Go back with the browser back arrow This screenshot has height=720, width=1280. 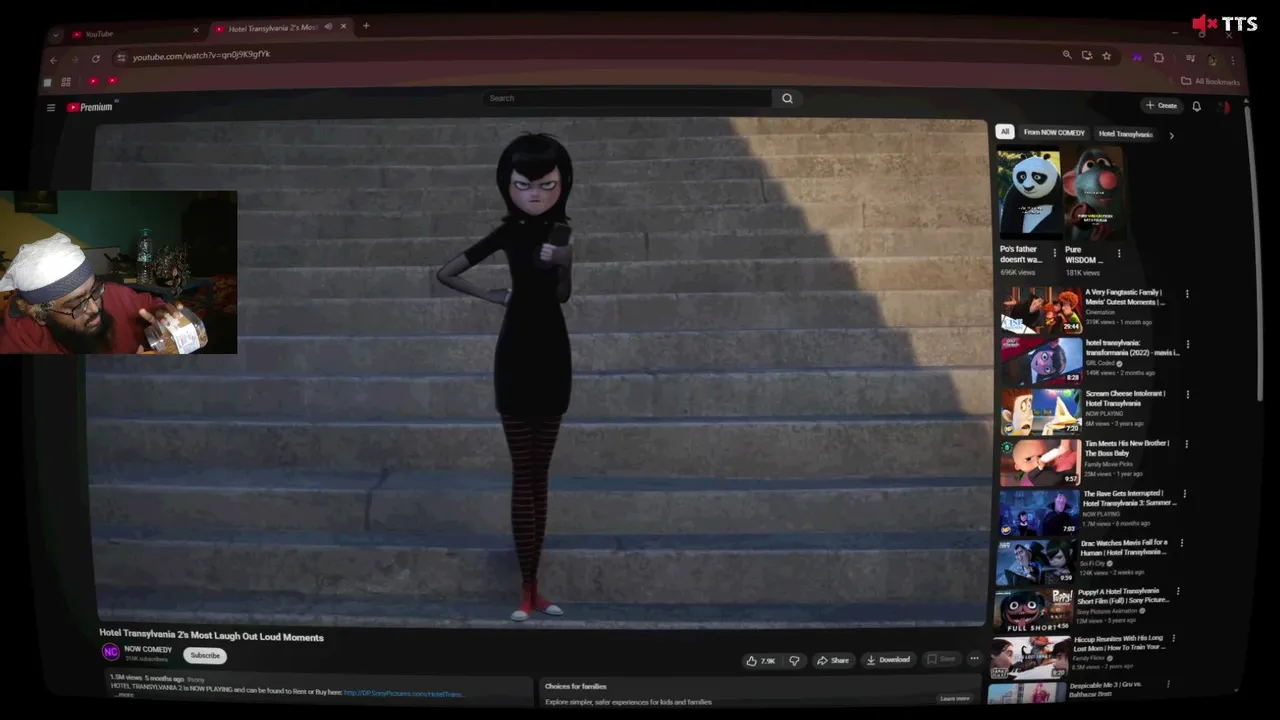pyautogui.click(x=54, y=59)
